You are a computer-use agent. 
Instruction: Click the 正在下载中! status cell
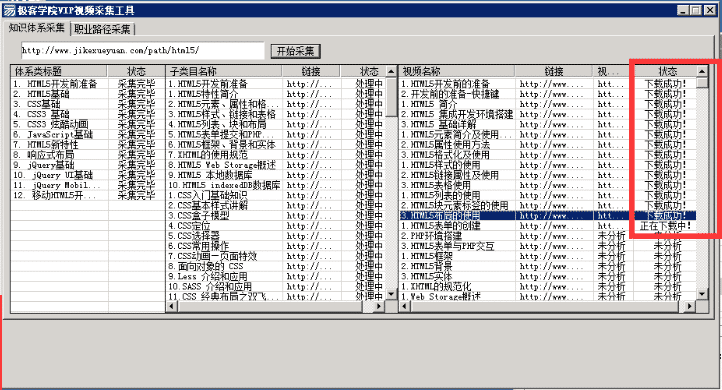tap(665, 226)
